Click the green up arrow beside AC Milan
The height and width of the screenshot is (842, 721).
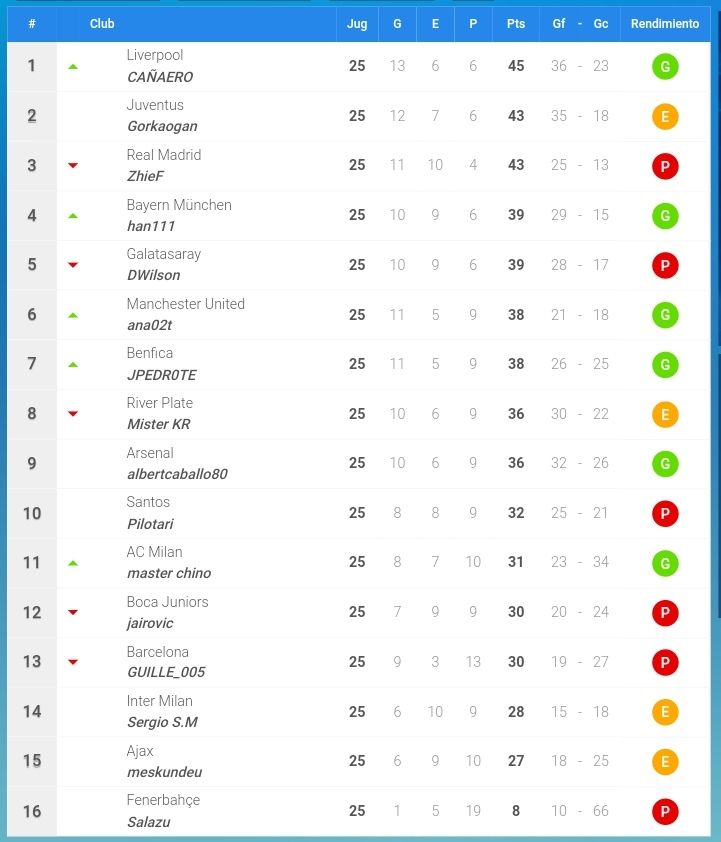[73, 563]
